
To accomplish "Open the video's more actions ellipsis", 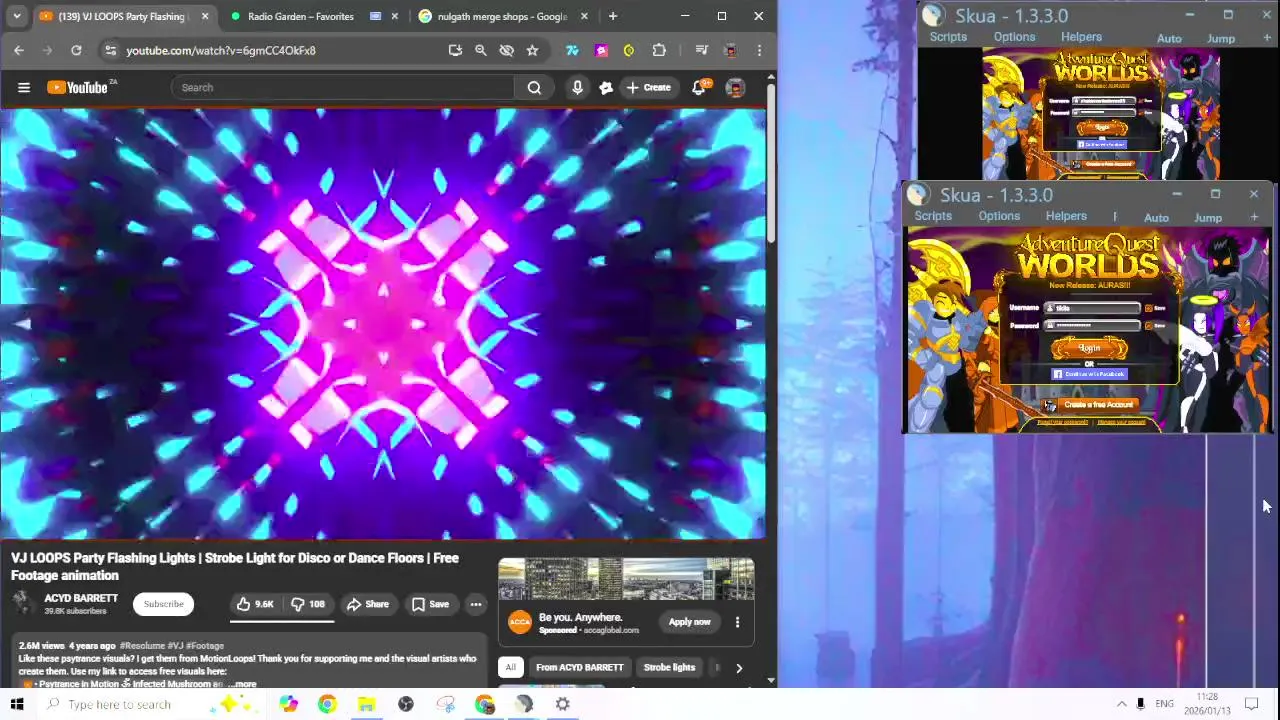I will click(x=476, y=604).
